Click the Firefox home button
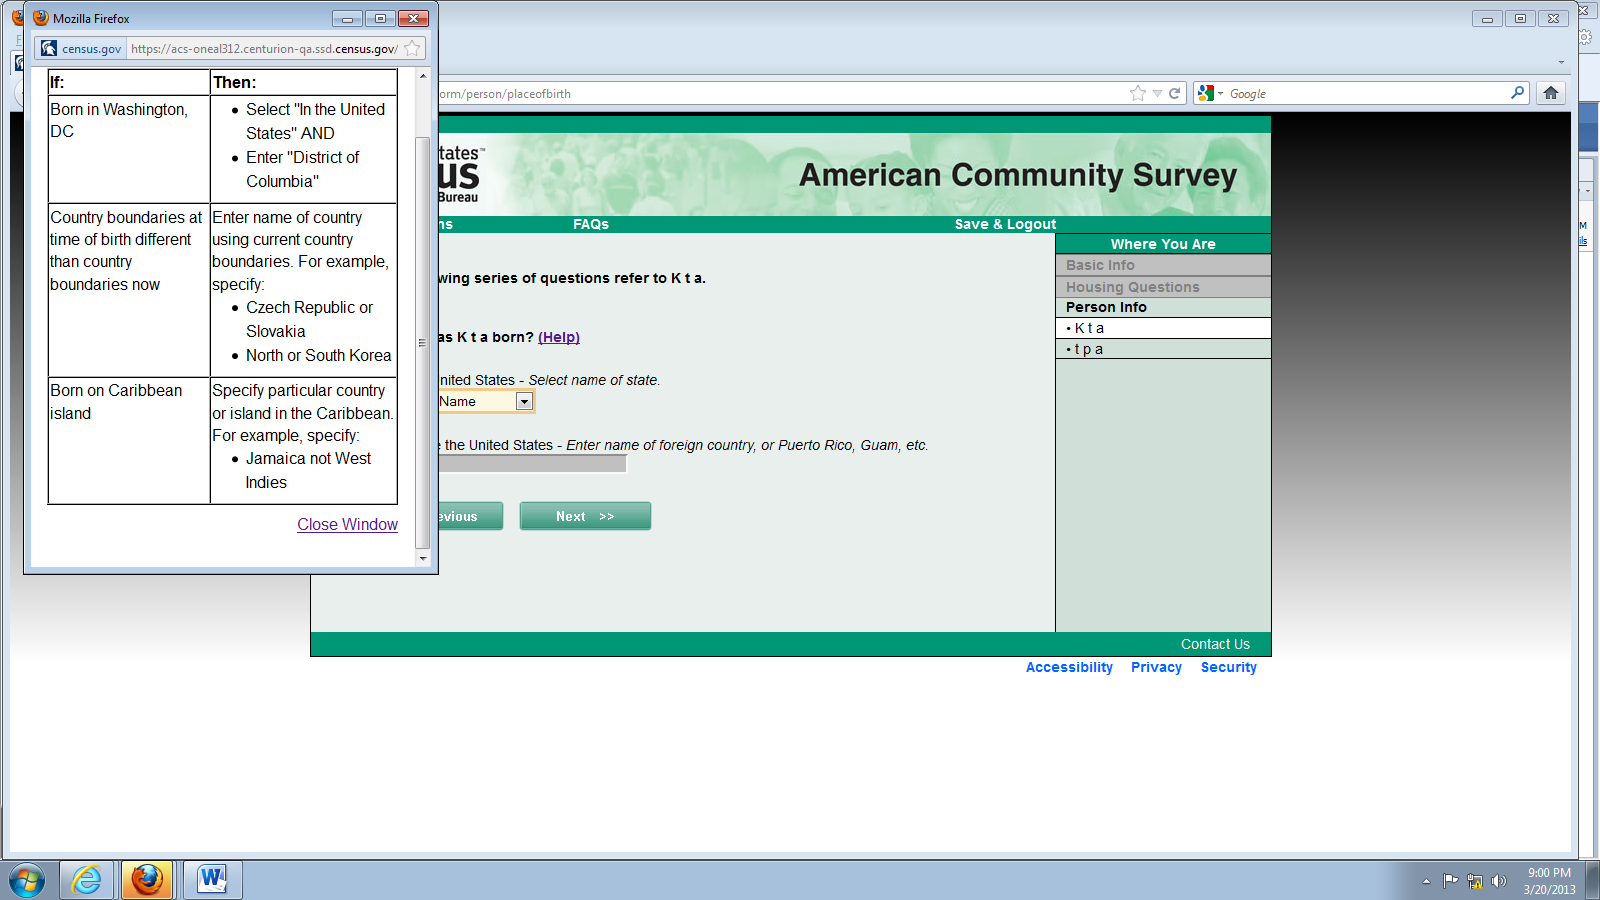 coord(1551,93)
